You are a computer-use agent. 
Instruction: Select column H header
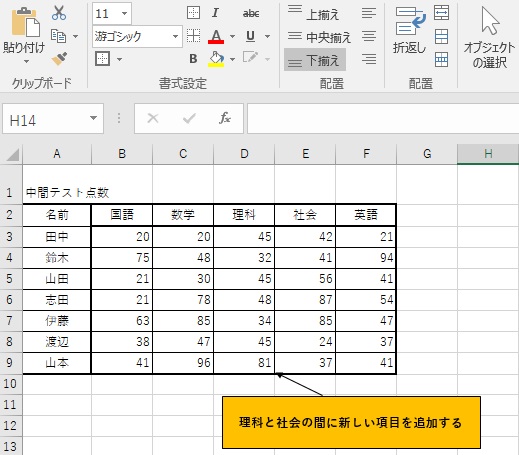(x=488, y=154)
